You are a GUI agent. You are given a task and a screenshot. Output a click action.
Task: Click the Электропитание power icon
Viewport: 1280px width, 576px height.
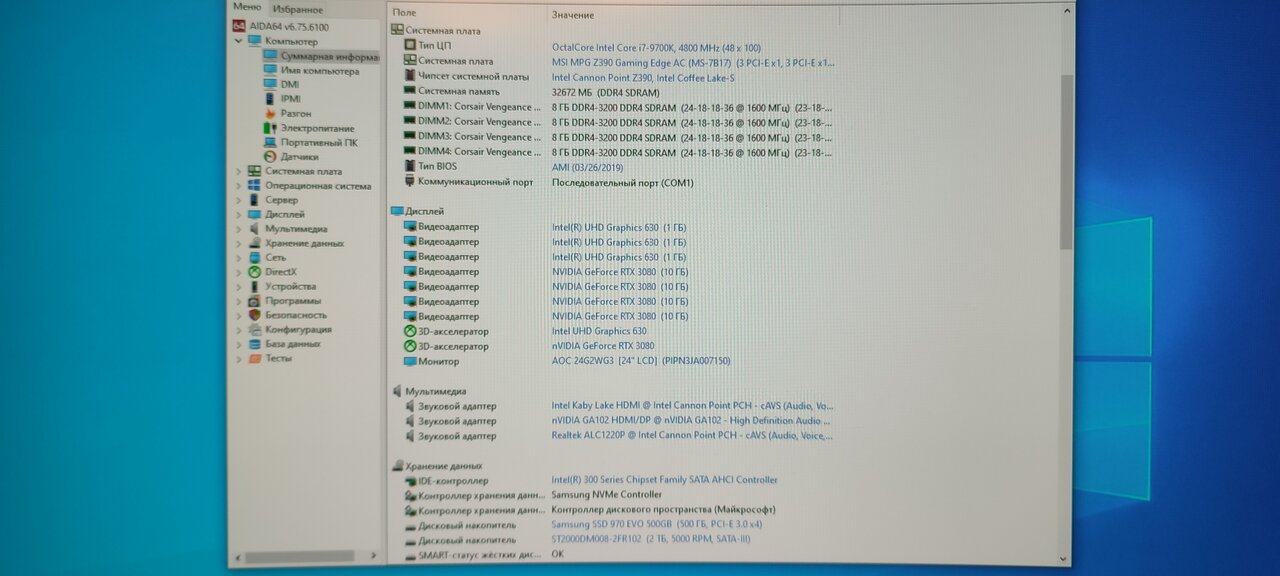pos(270,128)
